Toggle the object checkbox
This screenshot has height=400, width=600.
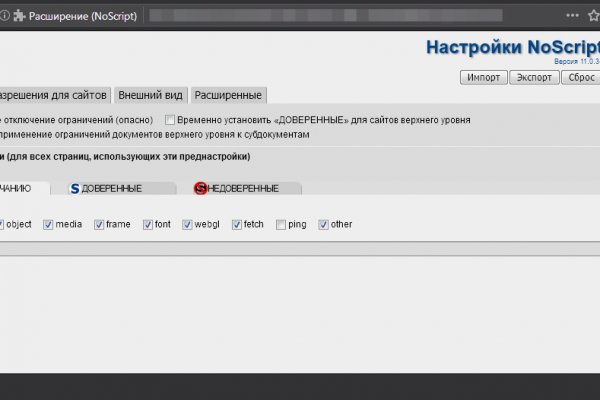point(1,224)
